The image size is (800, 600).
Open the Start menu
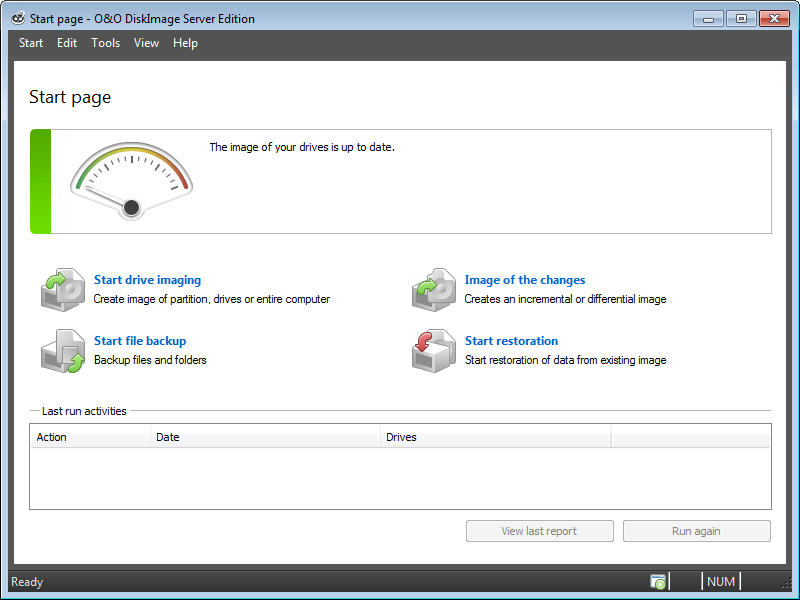[31, 43]
